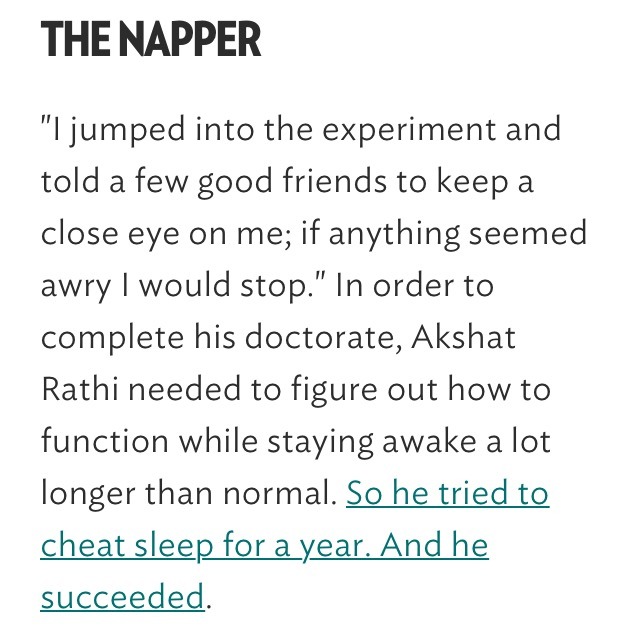Image resolution: width=640 pixels, height=640 pixels.
Task: Open the "So he tried to" link
Action: coord(447,494)
